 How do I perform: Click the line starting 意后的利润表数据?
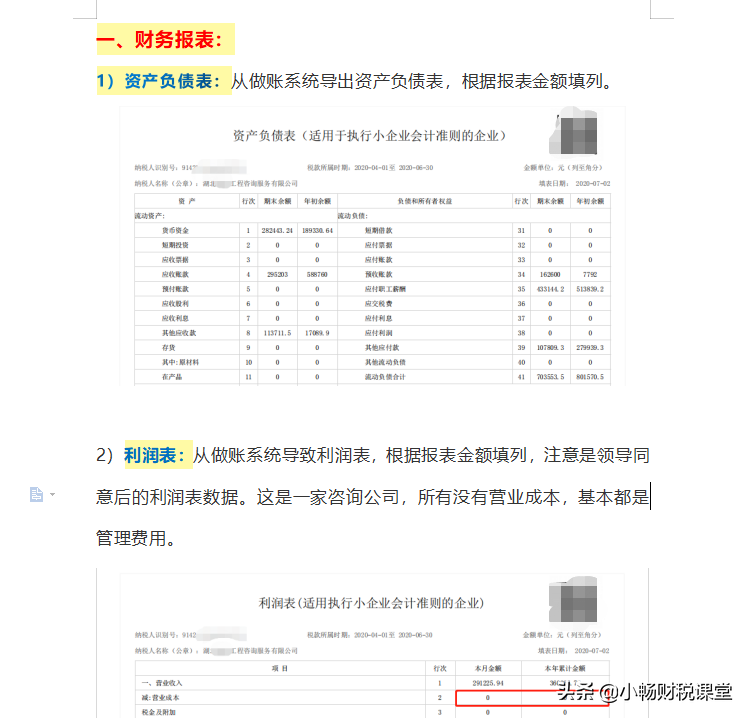373,497
